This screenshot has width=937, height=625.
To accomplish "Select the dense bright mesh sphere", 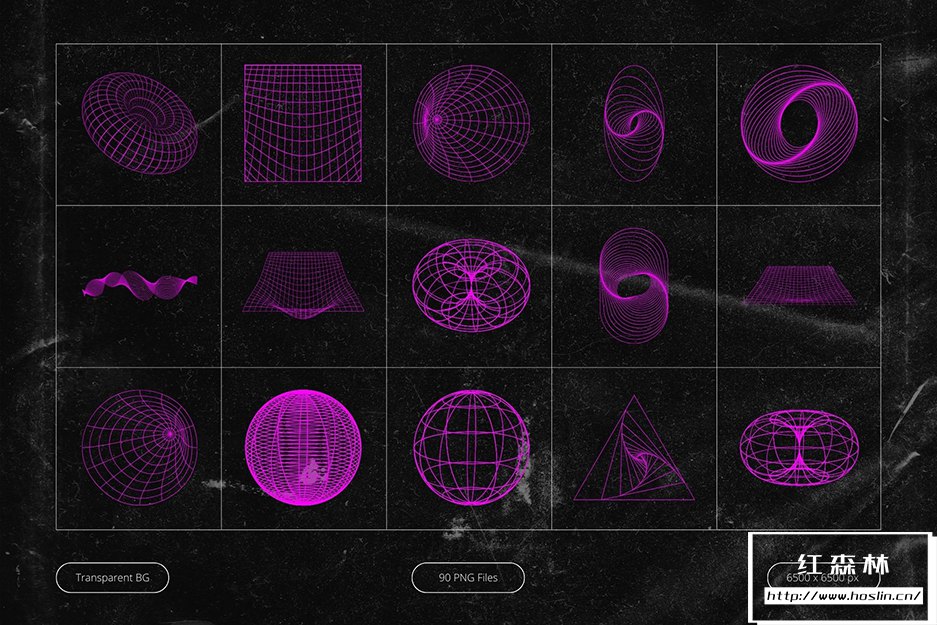I will [304, 448].
